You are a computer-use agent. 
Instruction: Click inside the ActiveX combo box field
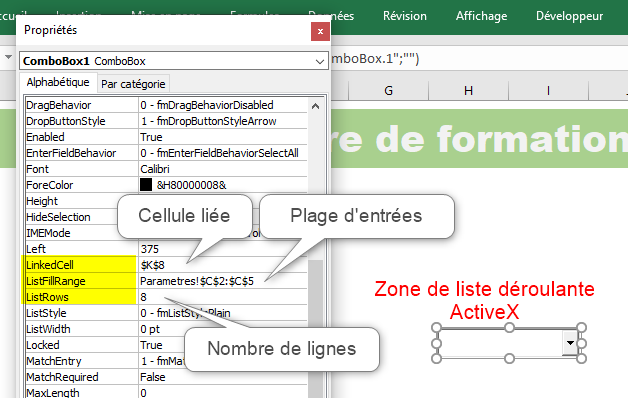coord(501,343)
